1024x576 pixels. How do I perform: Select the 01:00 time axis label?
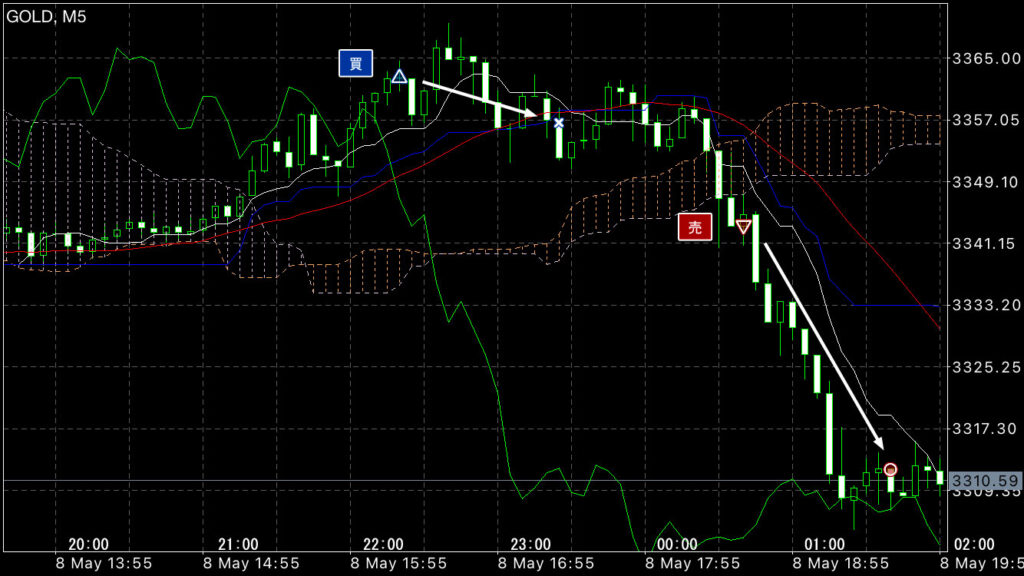click(824, 544)
